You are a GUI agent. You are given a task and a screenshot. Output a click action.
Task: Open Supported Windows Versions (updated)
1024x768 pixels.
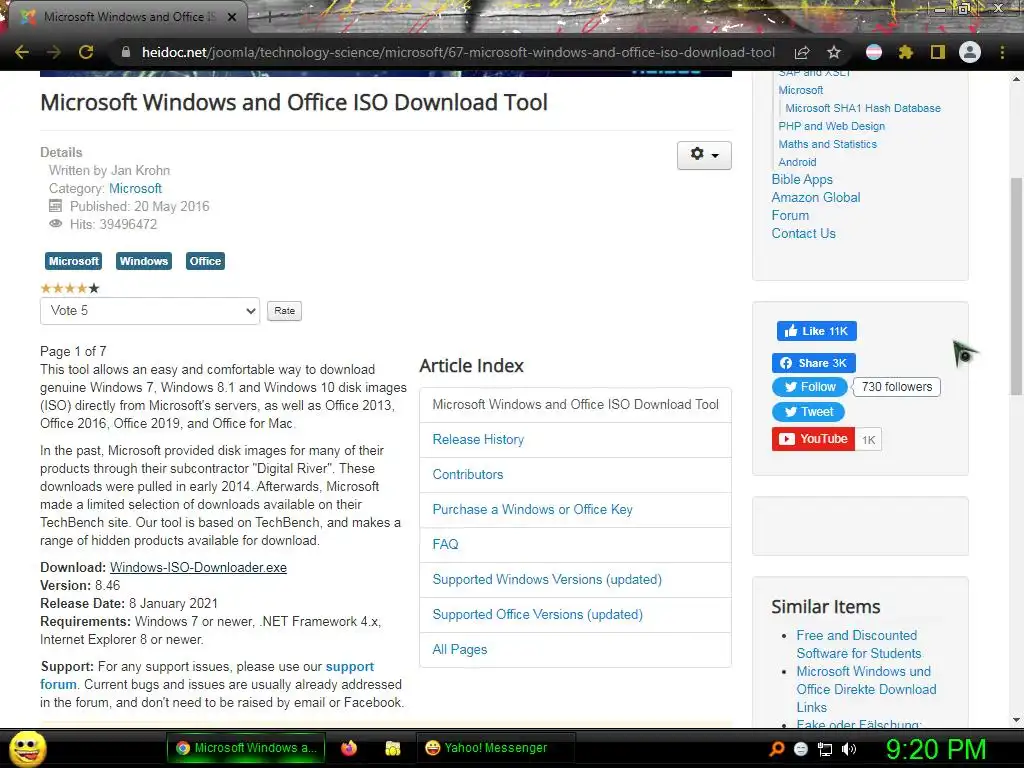pyautogui.click(x=547, y=580)
